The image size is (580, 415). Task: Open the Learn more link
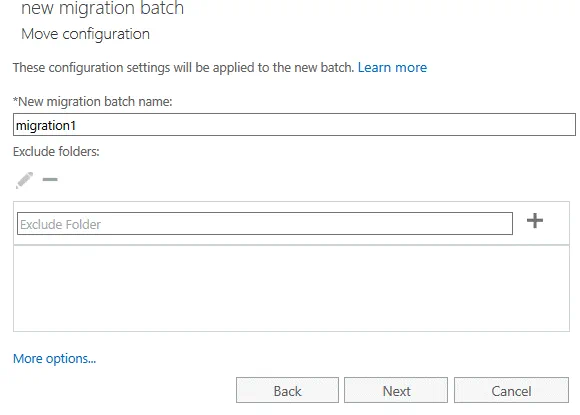[392, 68]
